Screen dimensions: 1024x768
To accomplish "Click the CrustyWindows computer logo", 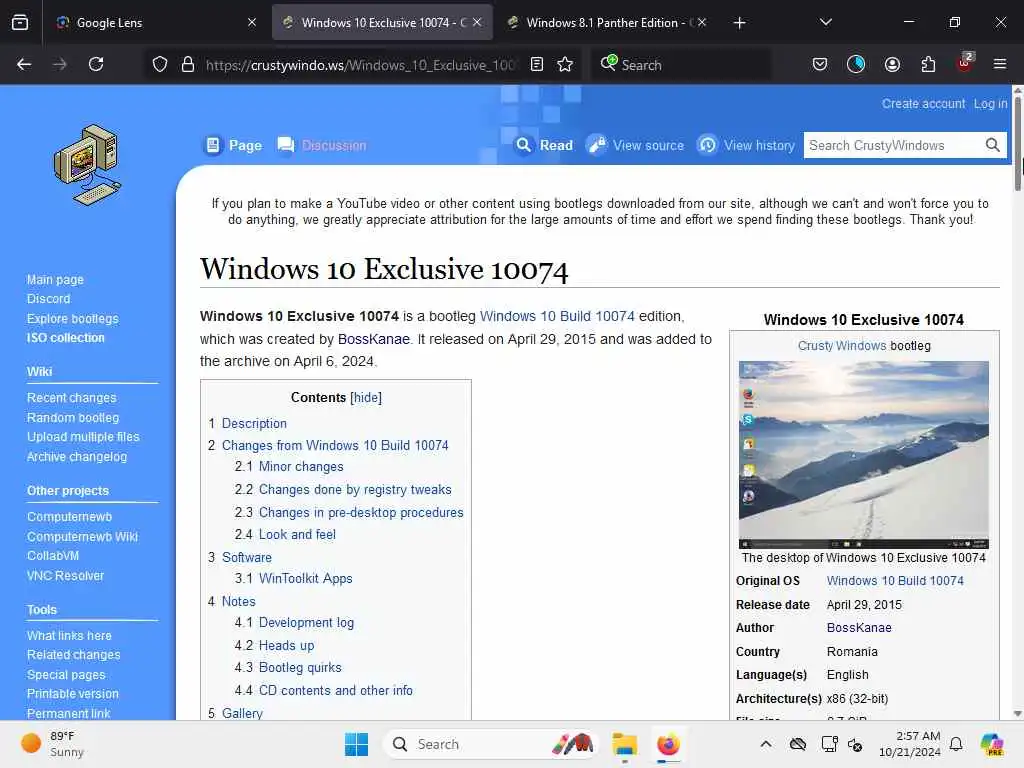I will (x=87, y=165).
